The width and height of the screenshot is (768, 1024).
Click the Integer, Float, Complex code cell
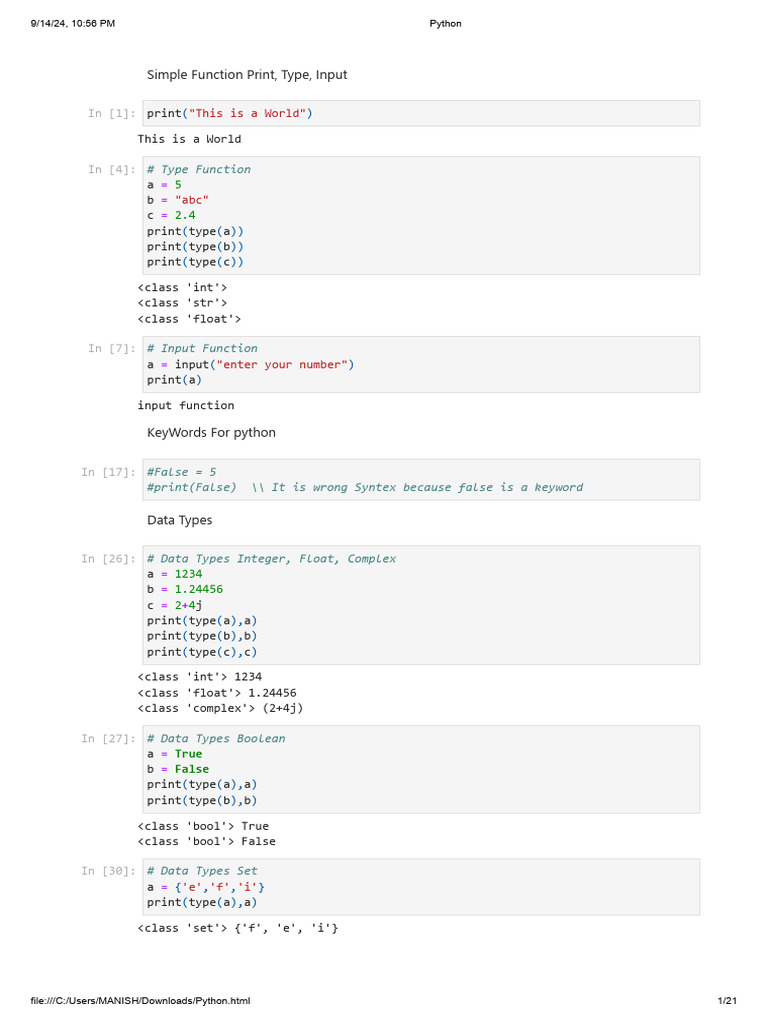421,605
